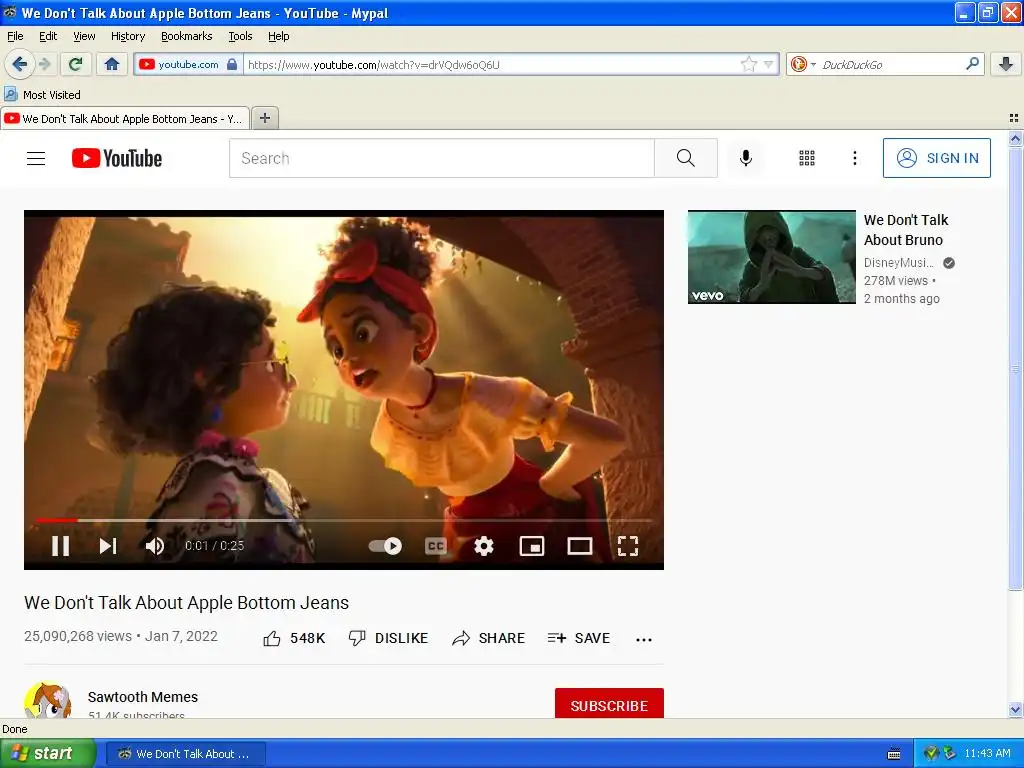The image size is (1024, 768).
Task: Reload the page with the refresh icon
Action: click(76, 64)
